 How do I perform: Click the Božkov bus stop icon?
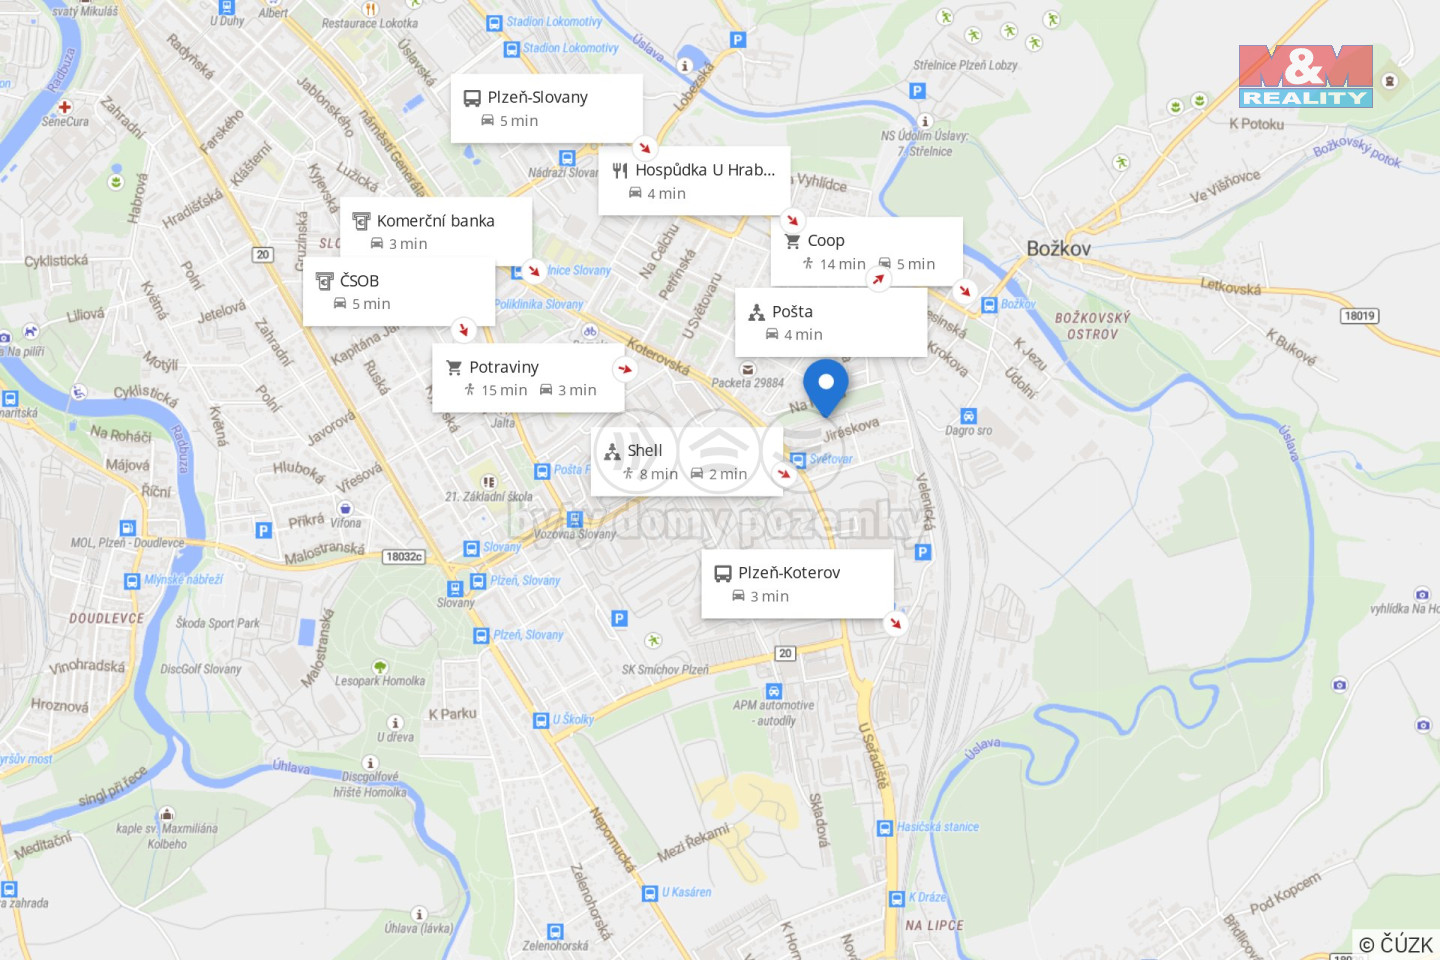pyautogui.click(x=989, y=305)
